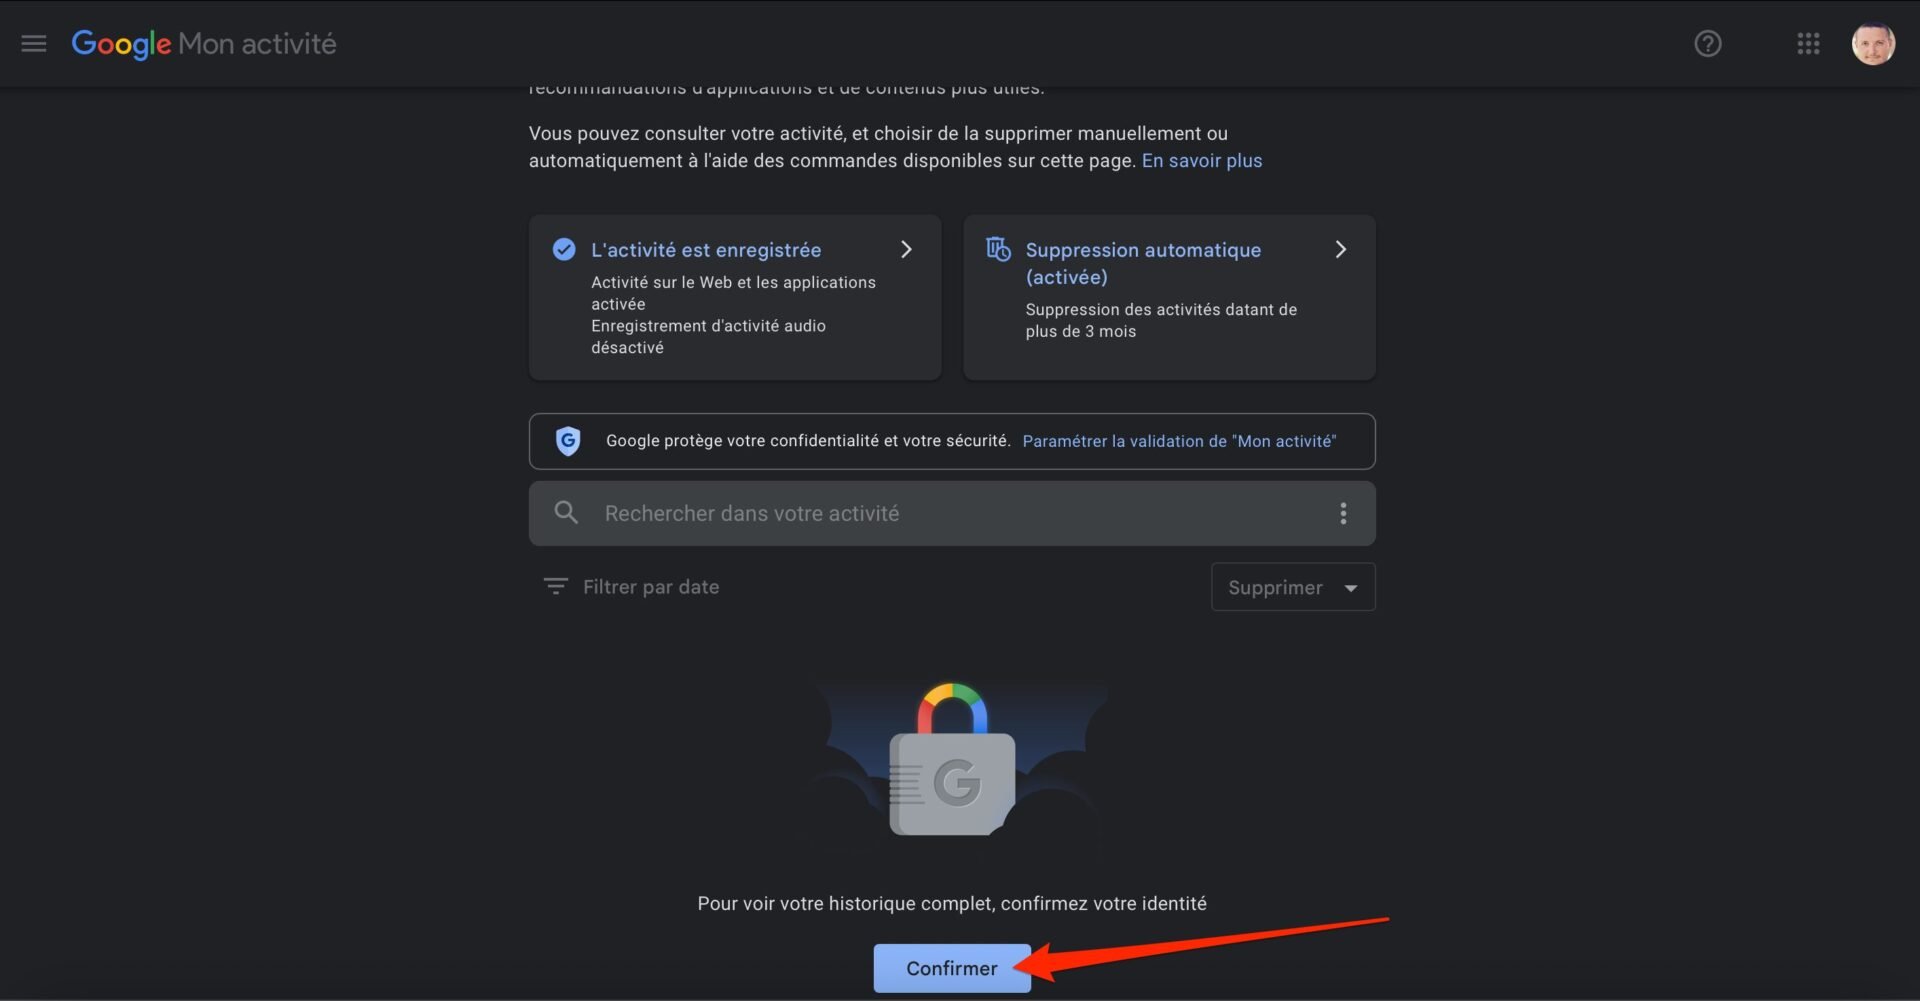This screenshot has width=1920, height=1001.
Task: Click the "En savoir plus" link
Action: pos(1202,161)
